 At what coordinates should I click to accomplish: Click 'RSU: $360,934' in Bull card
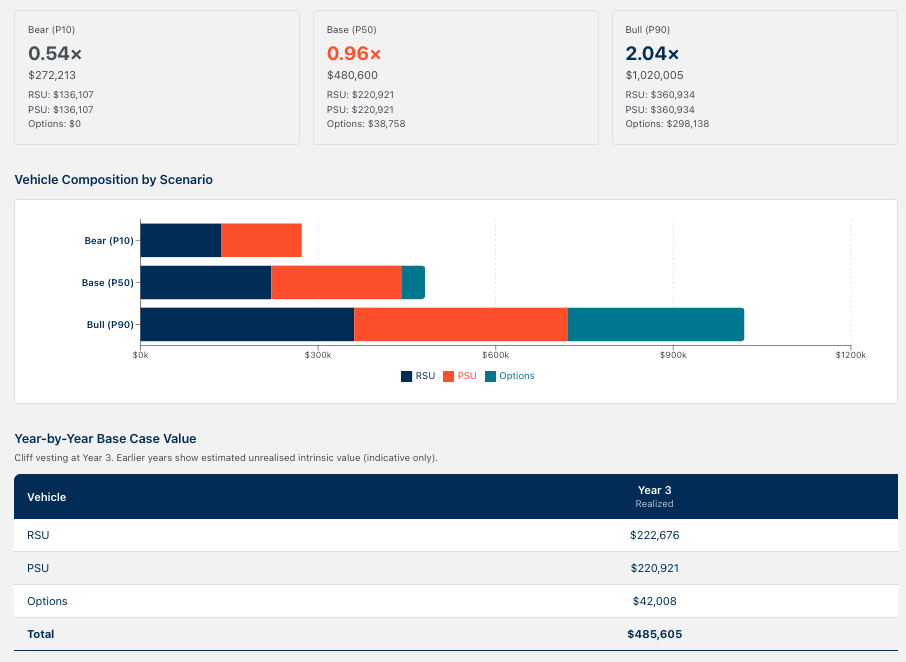click(x=660, y=95)
